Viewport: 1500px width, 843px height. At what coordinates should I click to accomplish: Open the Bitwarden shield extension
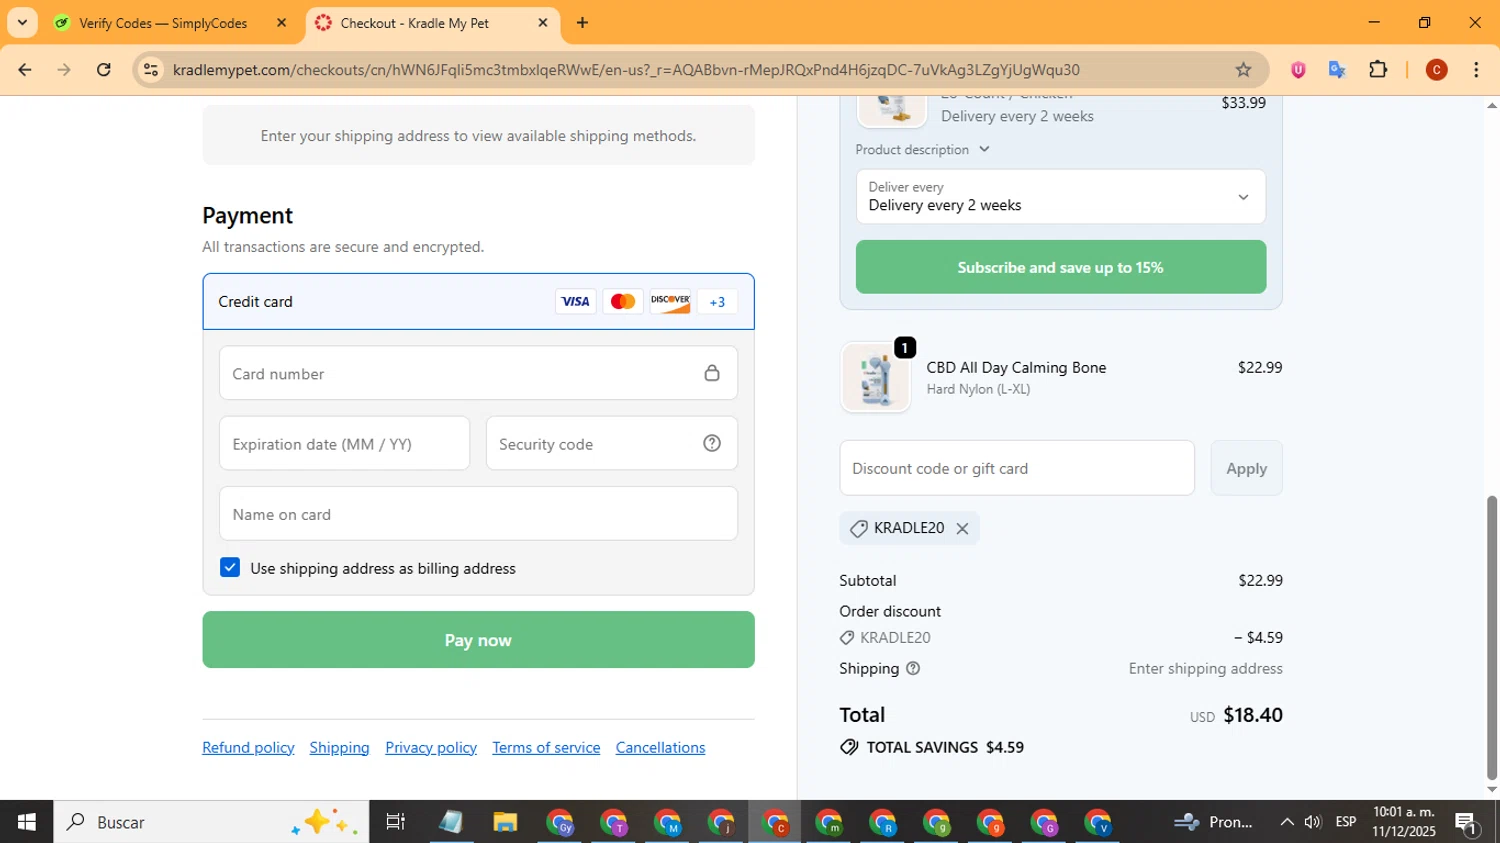[1298, 69]
